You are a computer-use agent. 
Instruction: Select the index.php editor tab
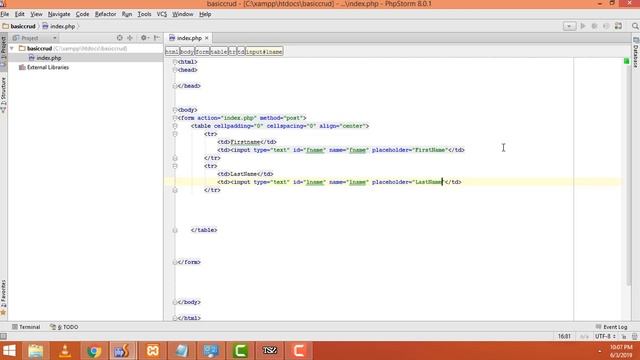click(189, 38)
